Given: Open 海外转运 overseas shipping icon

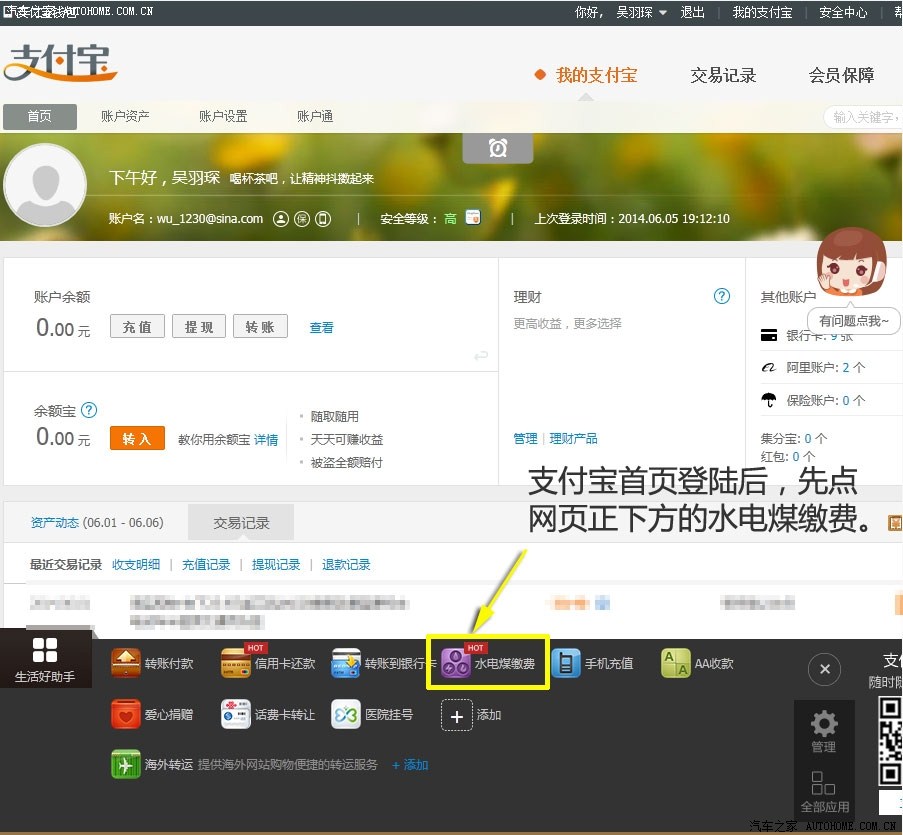Looking at the screenshot, I should pyautogui.click(x=126, y=764).
